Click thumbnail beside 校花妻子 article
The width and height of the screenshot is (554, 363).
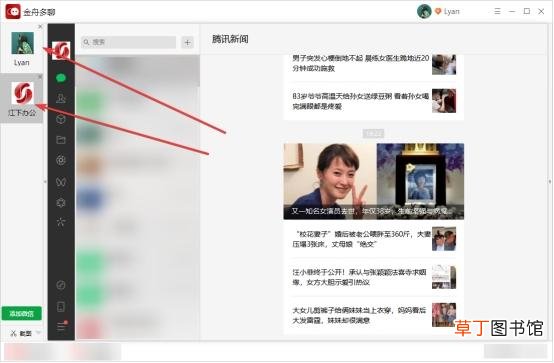(444, 239)
